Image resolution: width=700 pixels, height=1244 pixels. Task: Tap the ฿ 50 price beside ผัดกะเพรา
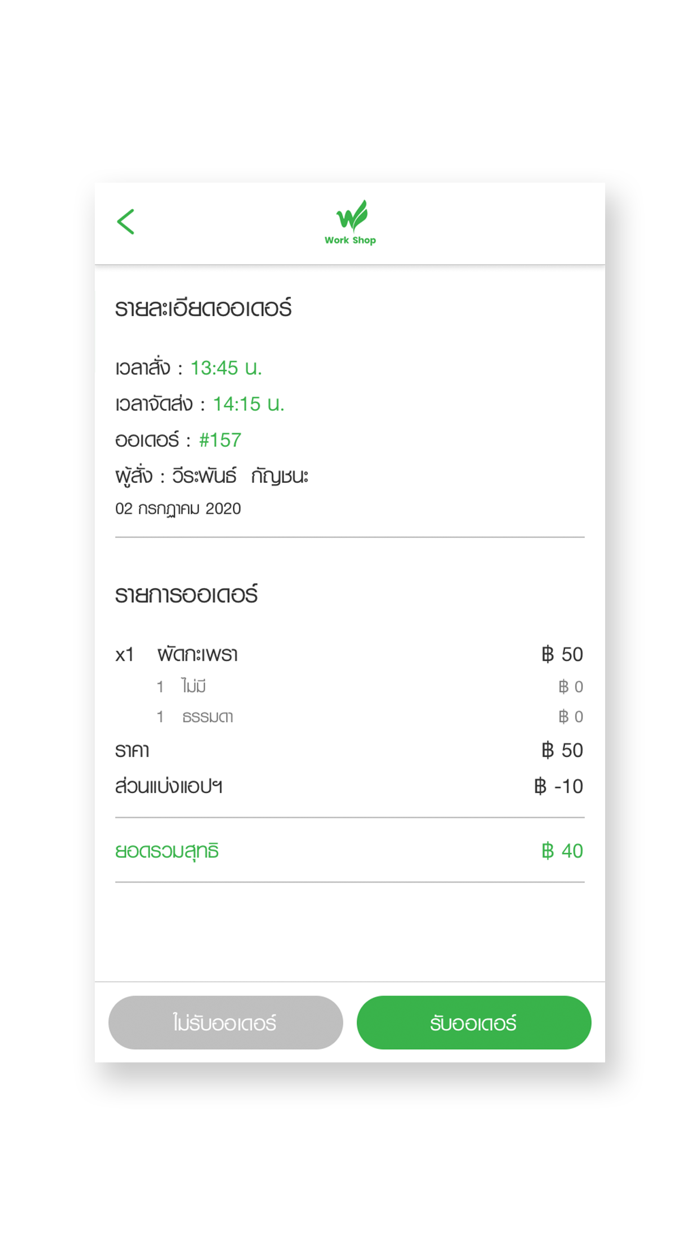(562, 655)
